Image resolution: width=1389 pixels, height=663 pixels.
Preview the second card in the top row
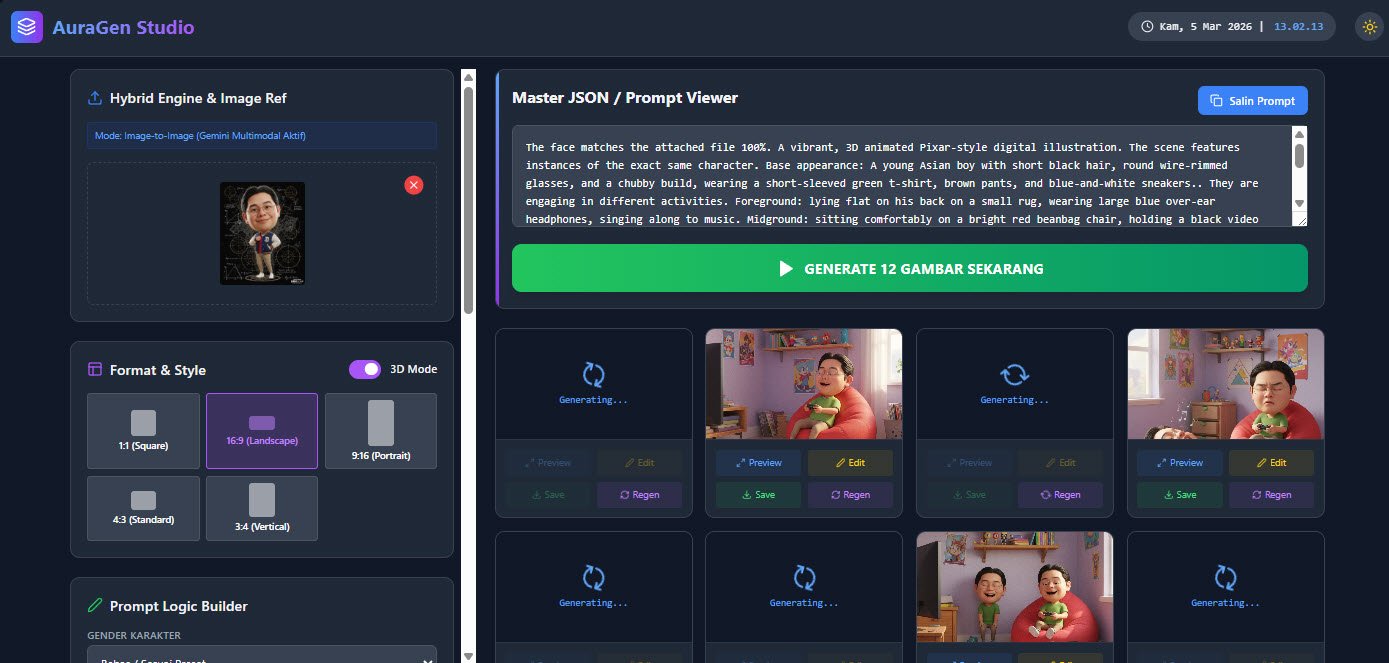pyautogui.click(x=758, y=463)
